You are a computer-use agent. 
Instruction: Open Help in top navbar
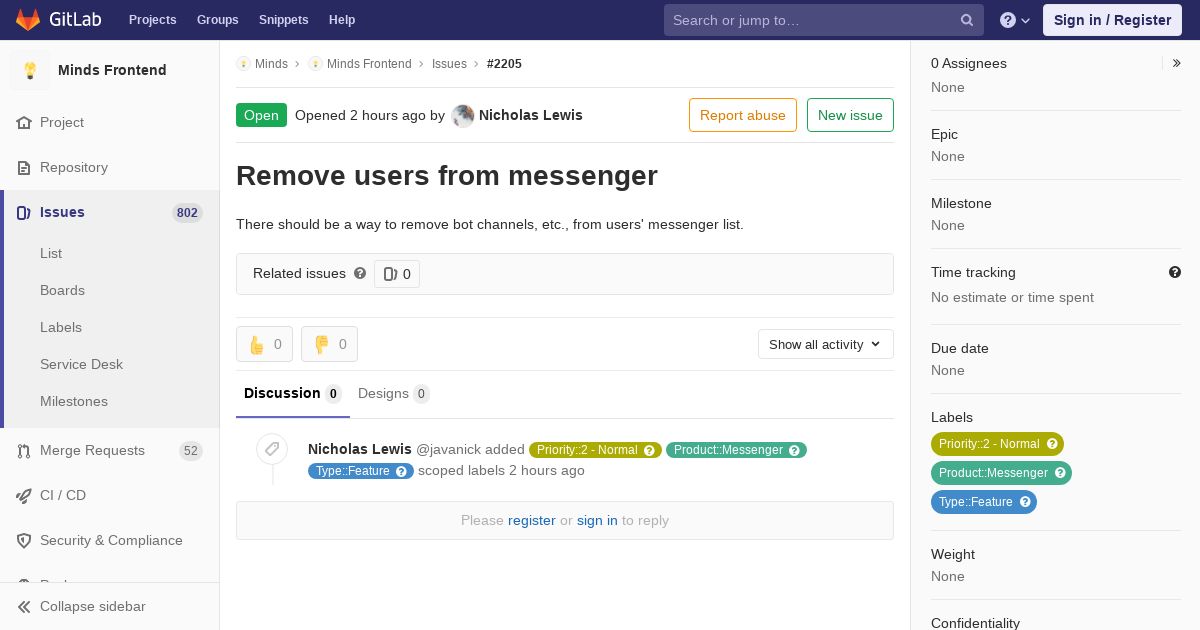pyautogui.click(x=342, y=20)
